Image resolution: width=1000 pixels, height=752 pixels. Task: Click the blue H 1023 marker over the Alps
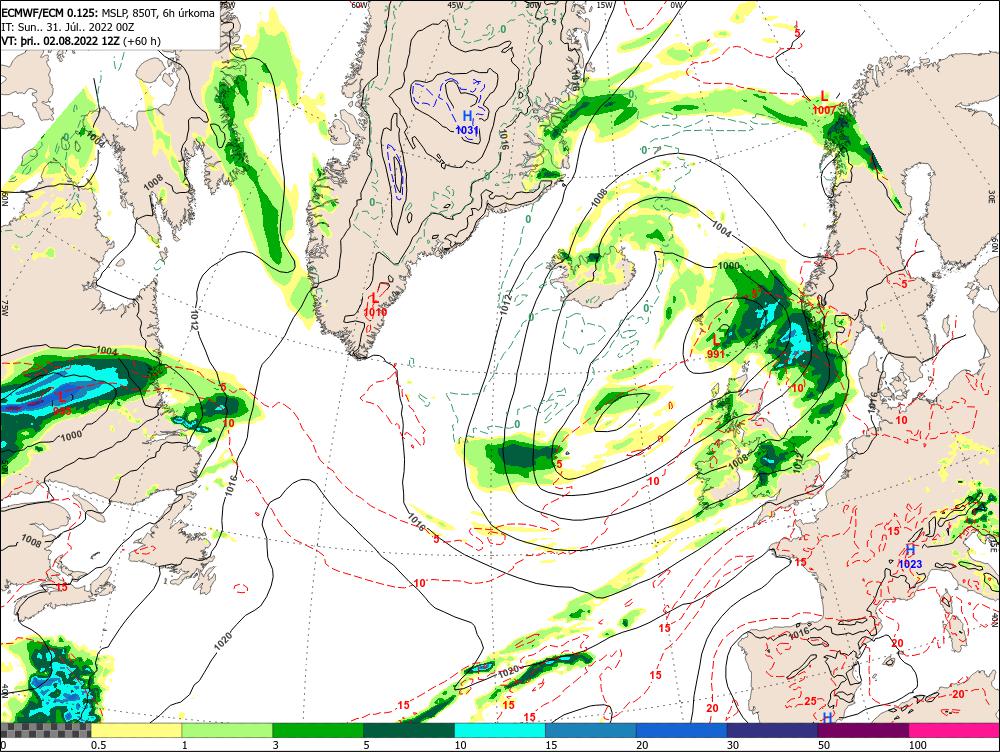click(910, 557)
